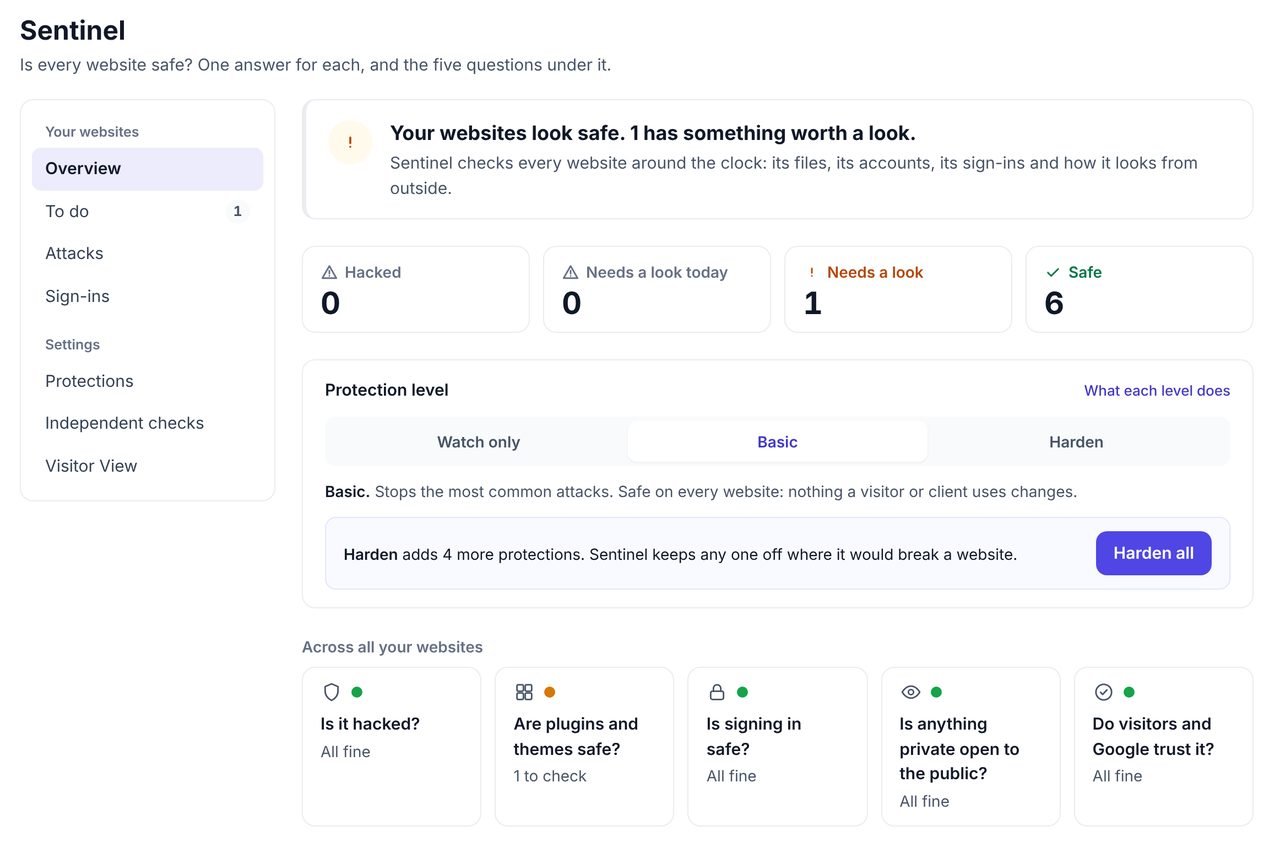Open the Is it hacked? card
This screenshot has height=842, width=1280.
[392, 747]
